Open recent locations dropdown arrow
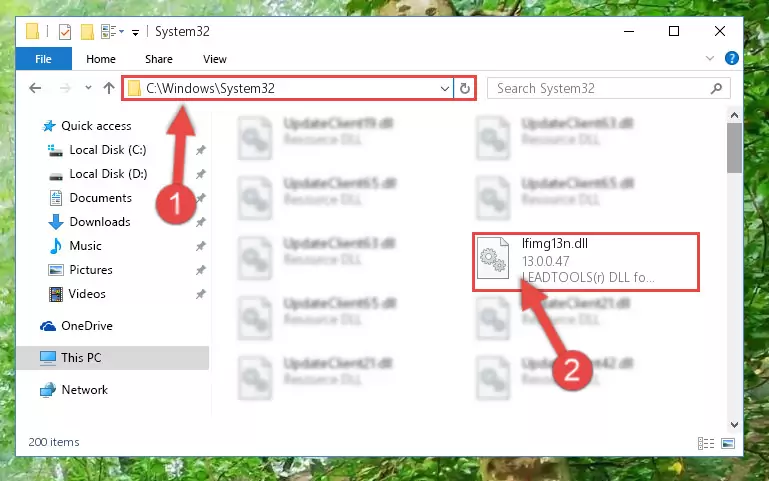Screen dimensions: 769x481 [x=88, y=88]
